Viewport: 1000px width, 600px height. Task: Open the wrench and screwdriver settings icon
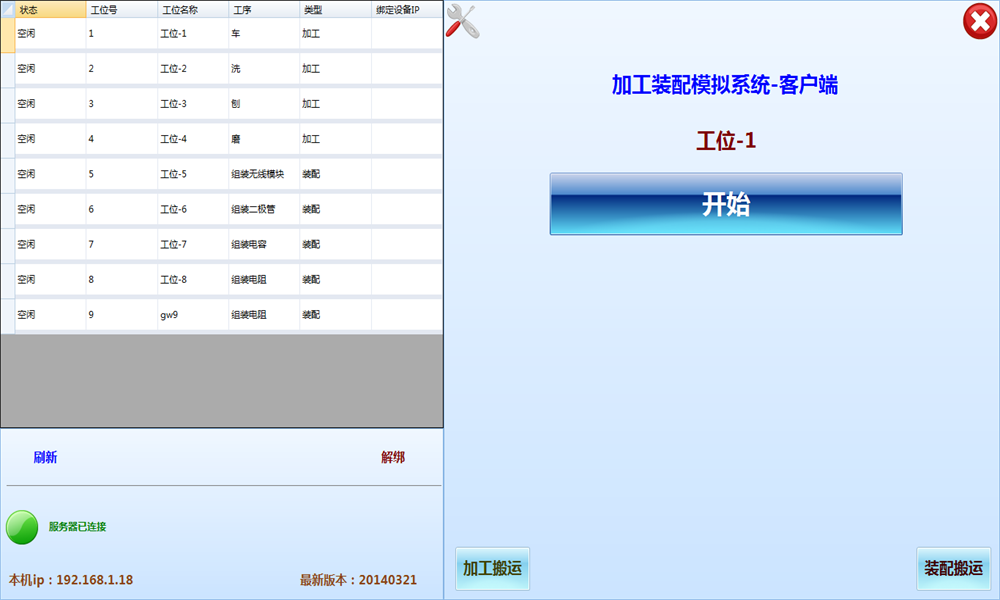click(x=462, y=21)
